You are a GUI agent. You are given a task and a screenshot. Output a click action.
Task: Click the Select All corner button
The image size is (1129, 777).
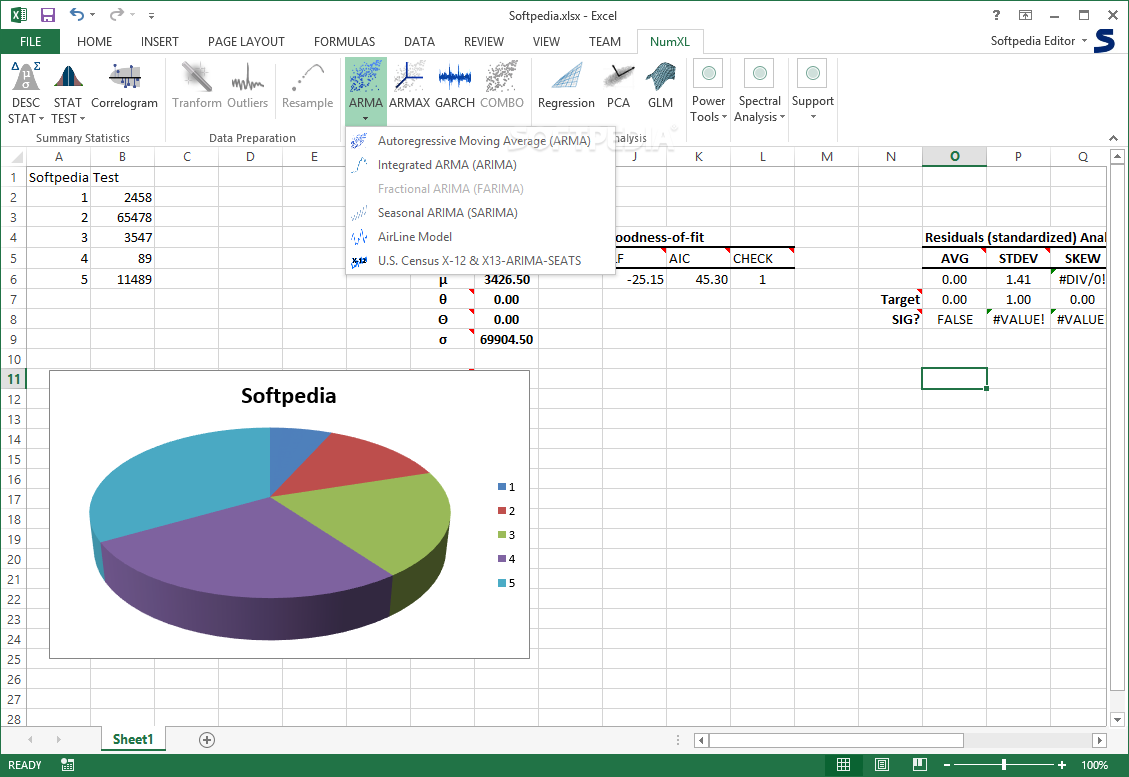[14, 157]
